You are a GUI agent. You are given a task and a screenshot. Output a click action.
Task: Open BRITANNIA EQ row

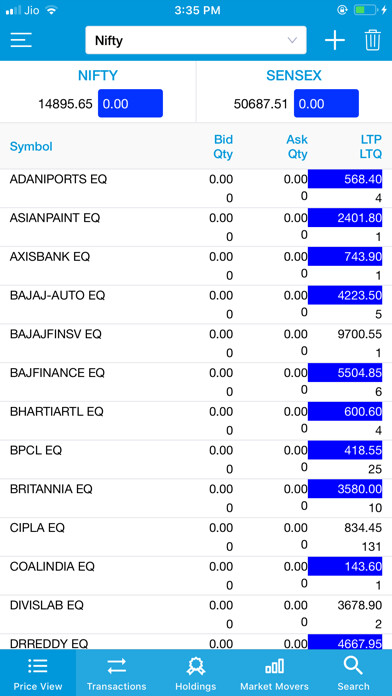click(196, 498)
